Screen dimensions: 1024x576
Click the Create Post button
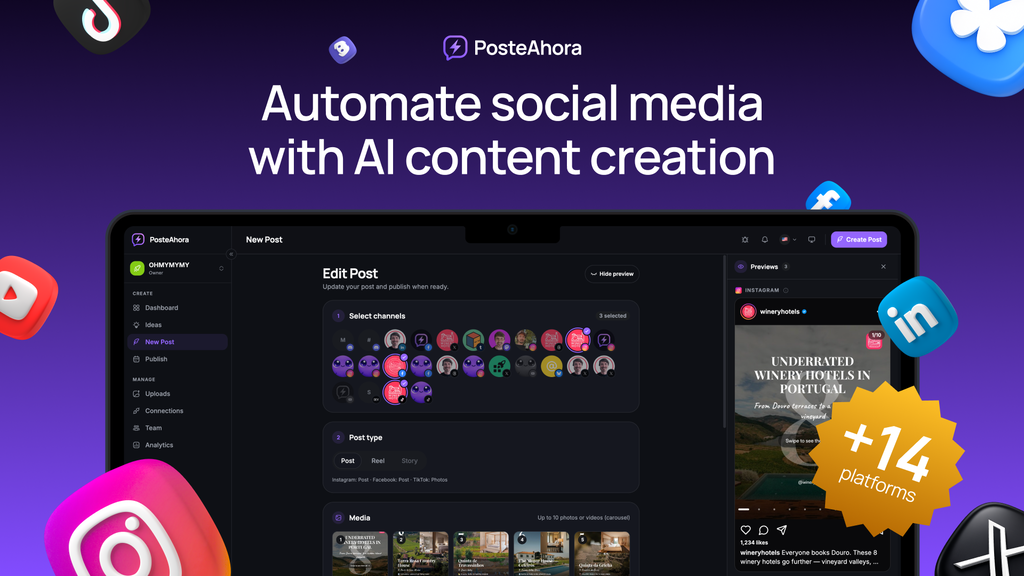tap(859, 240)
